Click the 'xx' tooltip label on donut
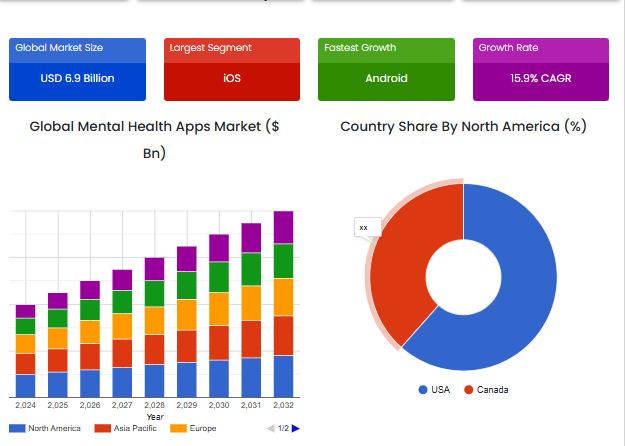This screenshot has height=446, width=625. 363,228
